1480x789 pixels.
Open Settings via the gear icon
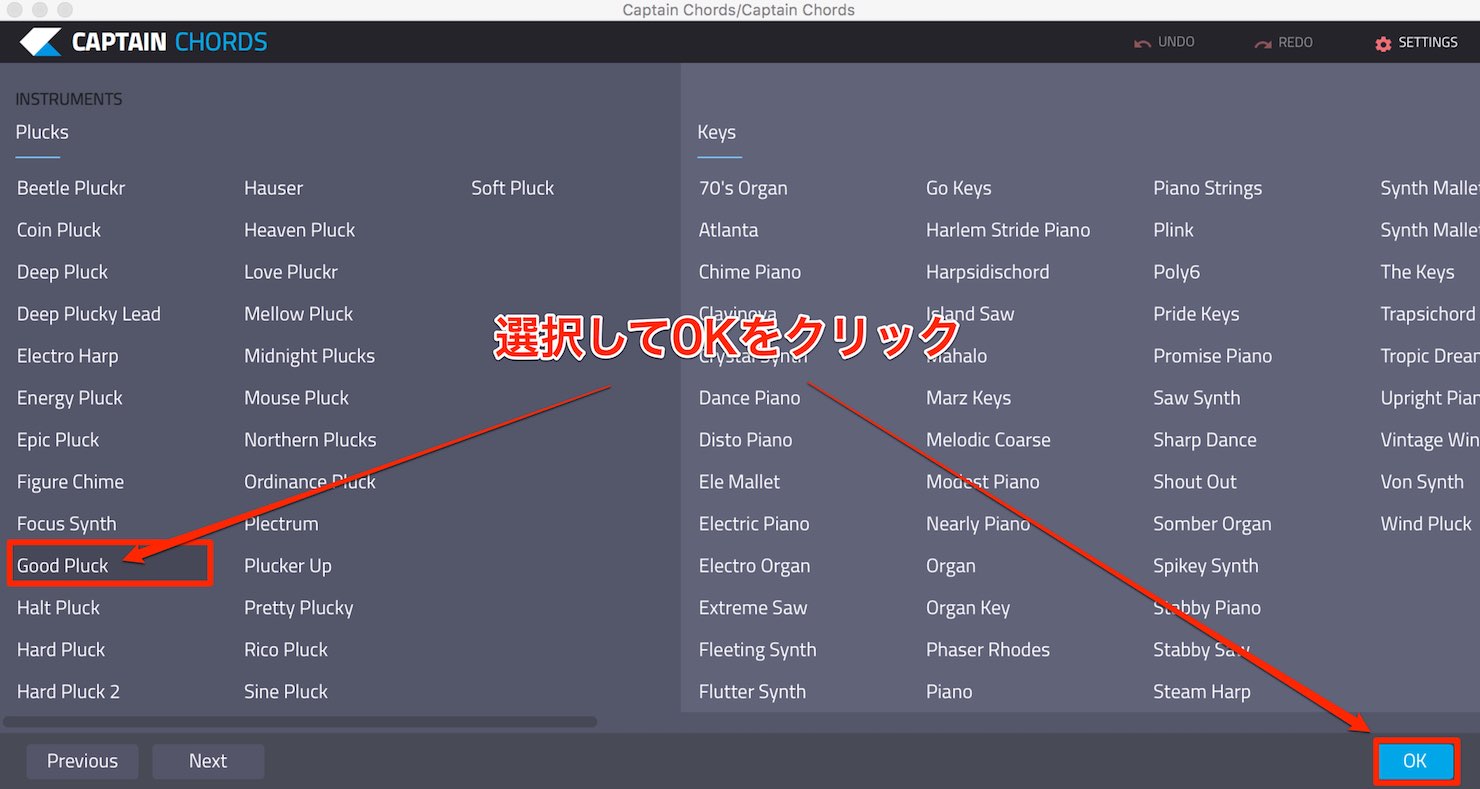(1383, 43)
